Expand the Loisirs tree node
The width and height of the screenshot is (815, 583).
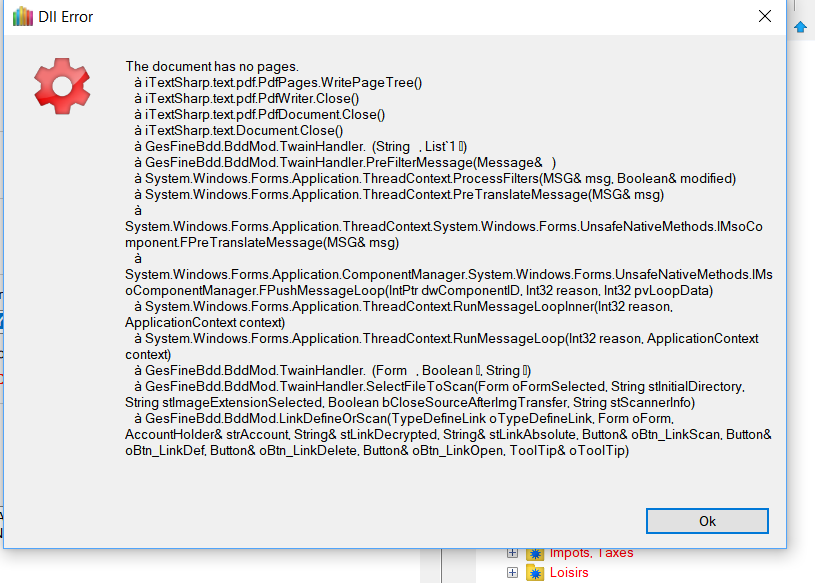coord(513,573)
